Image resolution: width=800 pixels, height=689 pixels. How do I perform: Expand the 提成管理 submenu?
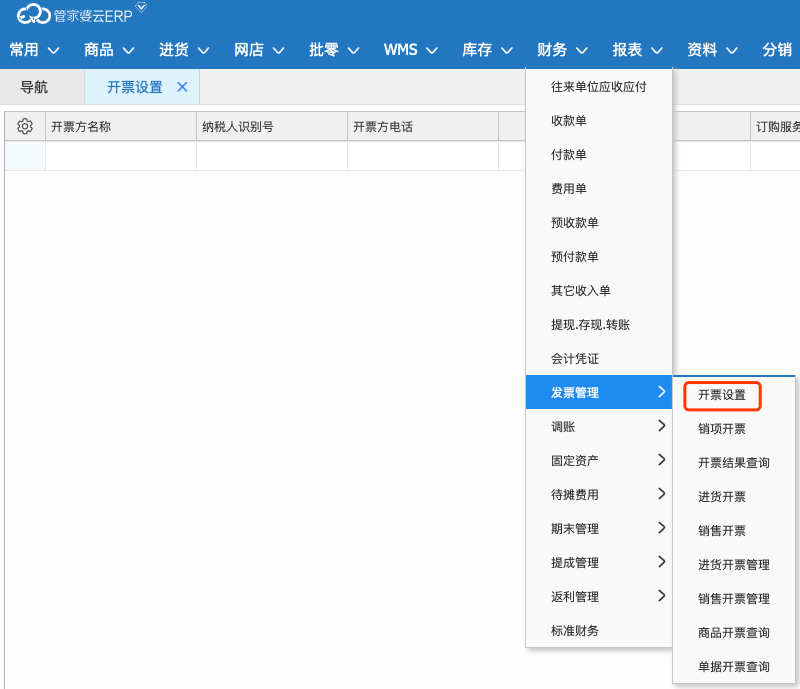(x=598, y=562)
